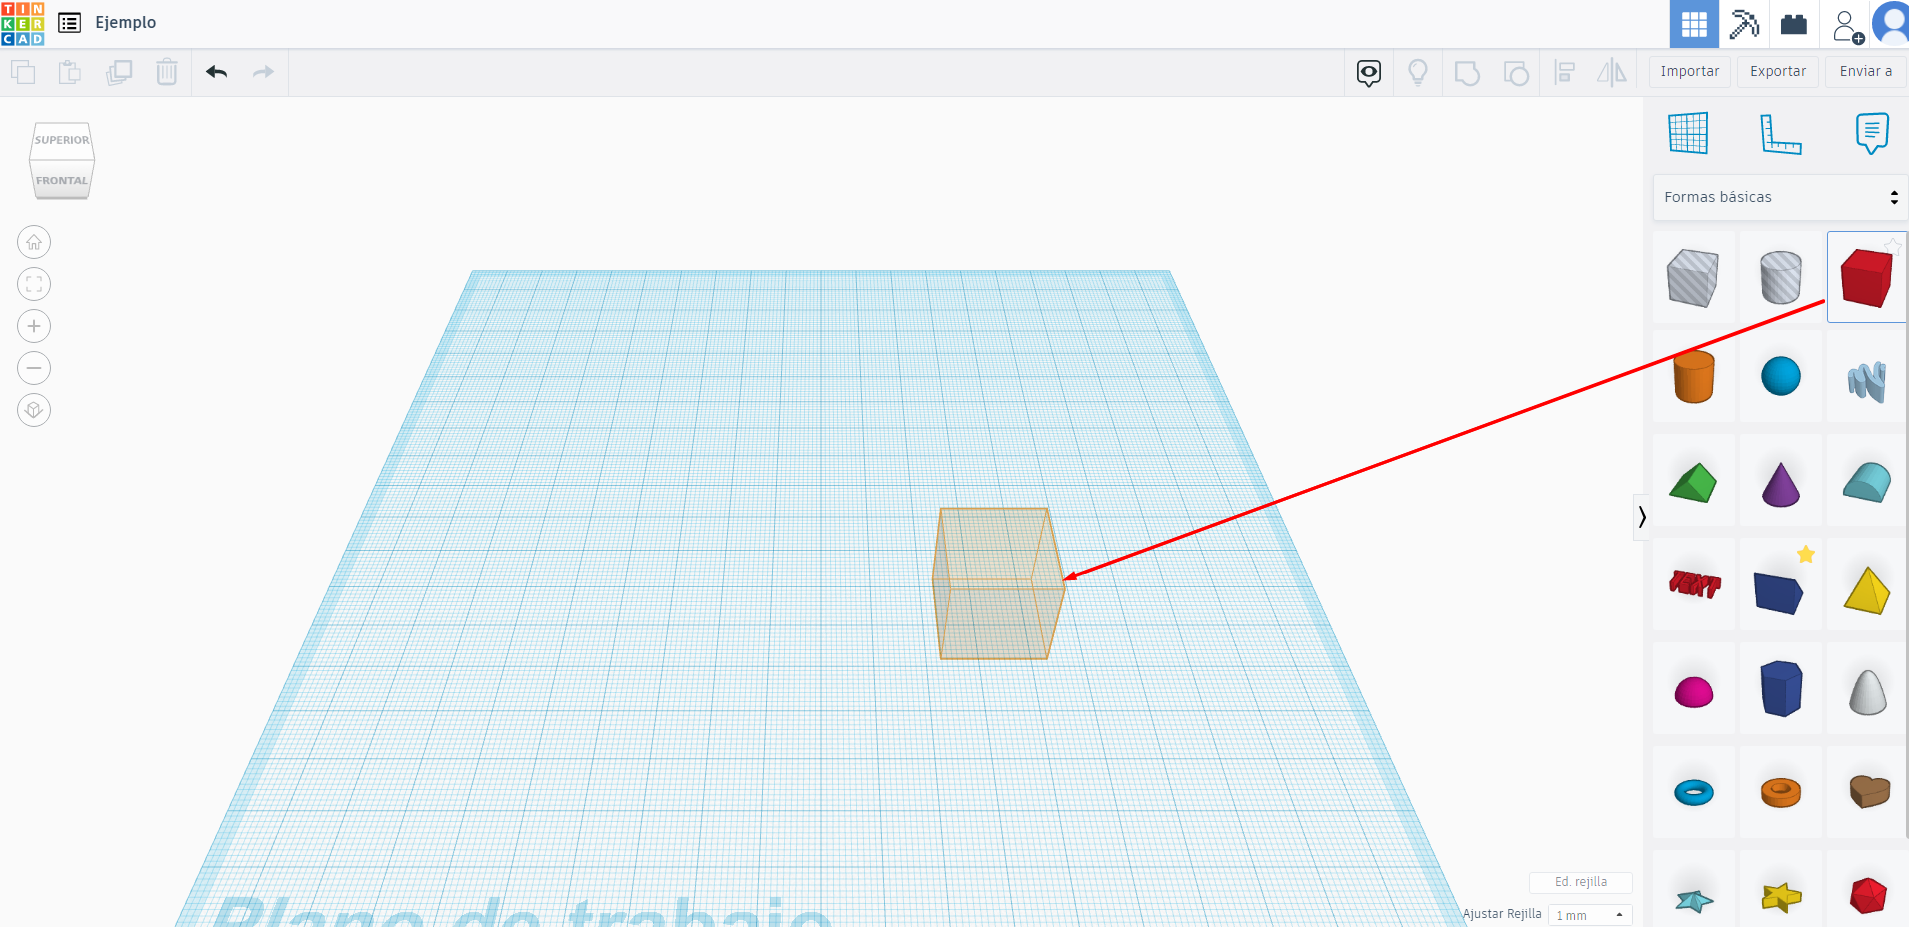This screenshot has width=1909, height=927.
Task: Switch to Bricks mode
Action: click(x=1794, y=24)
